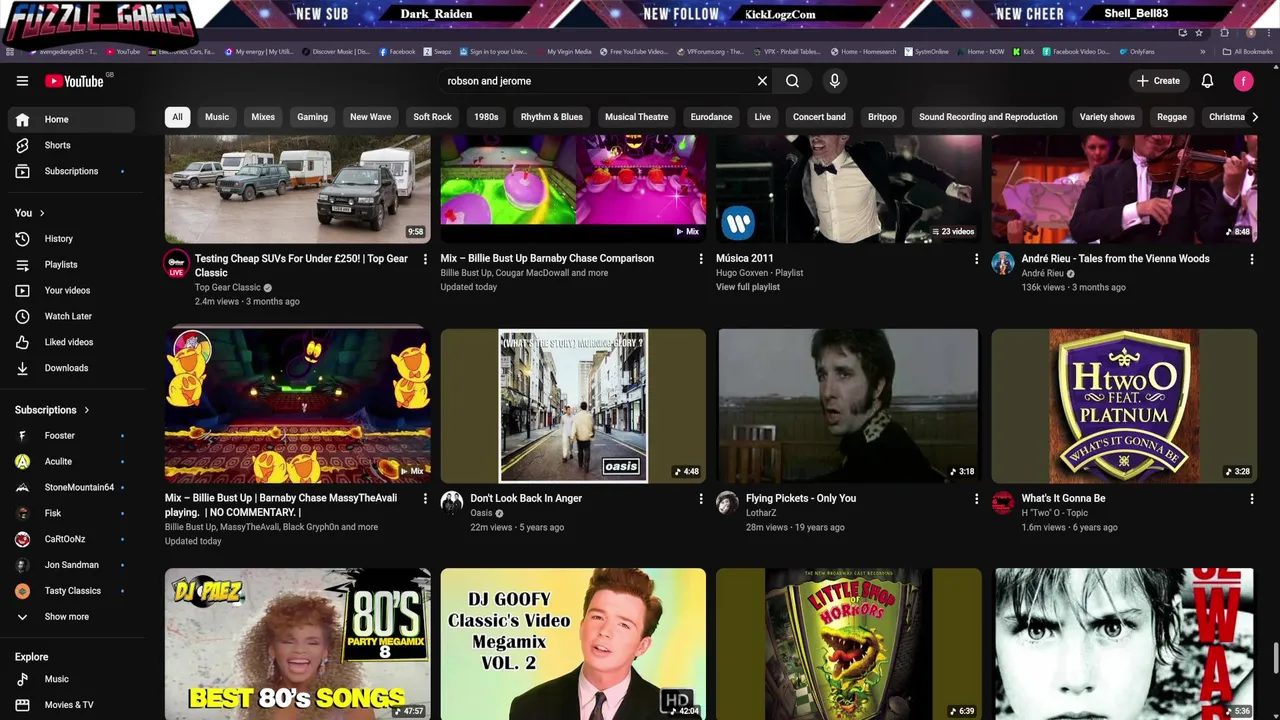Viewport: 1280px width, 720px height.
Task: Expand the You section chevron
Action: (41, 213)
